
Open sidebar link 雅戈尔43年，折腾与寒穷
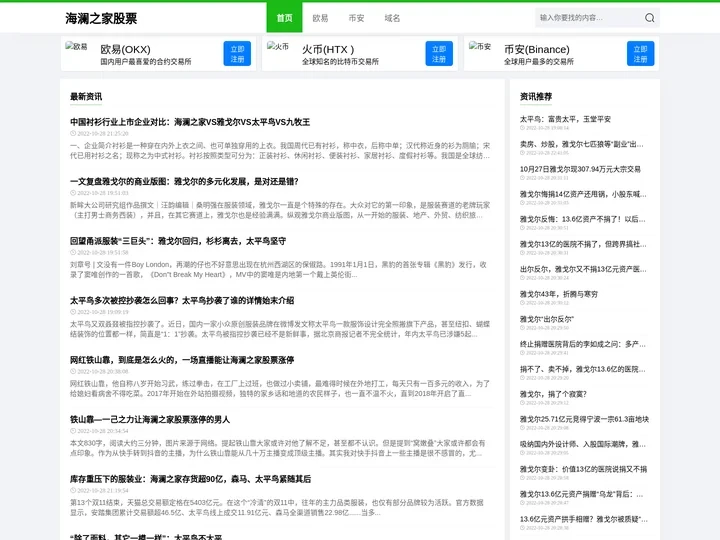[x=559, y=294]
